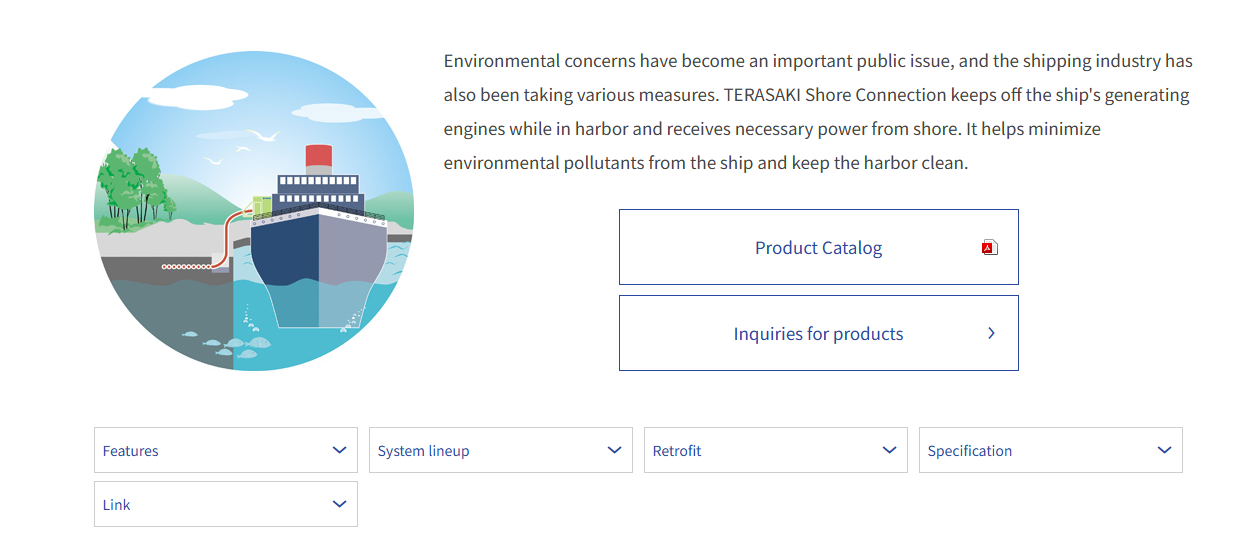Expand the Specification chevron arrow

pos(1164,450)
